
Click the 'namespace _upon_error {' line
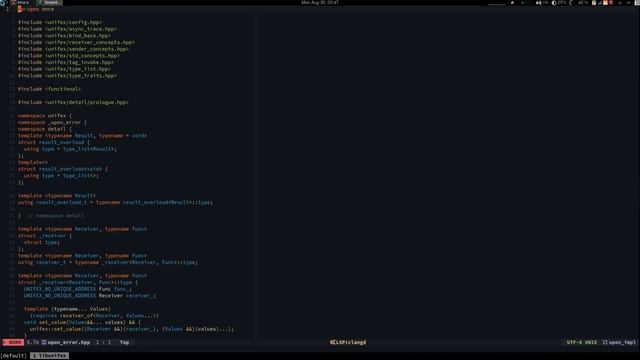click(x=52, y=122)
